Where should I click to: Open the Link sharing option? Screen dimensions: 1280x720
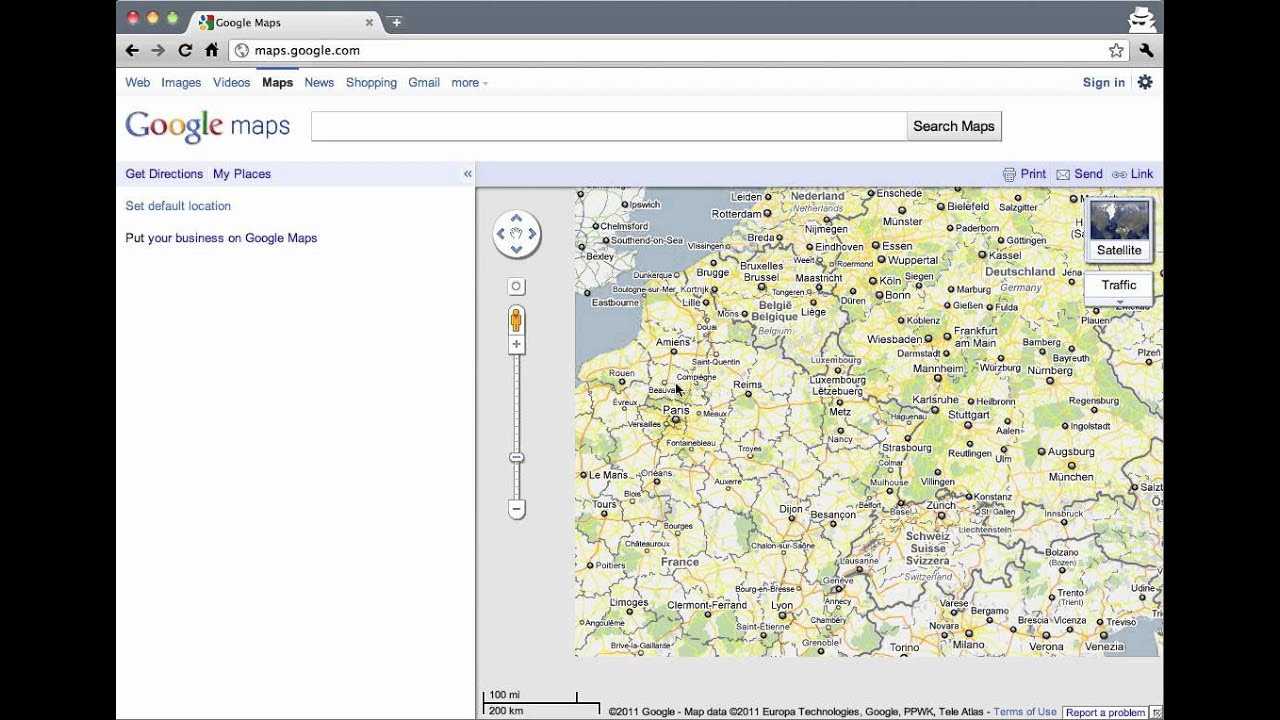1132,174
